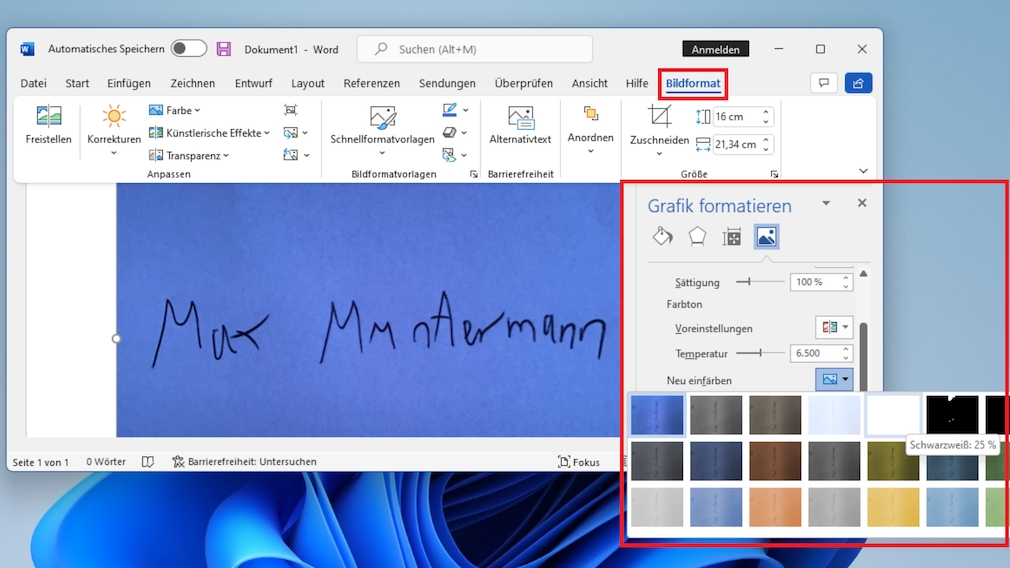
Task: Click the save diskette icon in title bar
Action: [224, 49]
